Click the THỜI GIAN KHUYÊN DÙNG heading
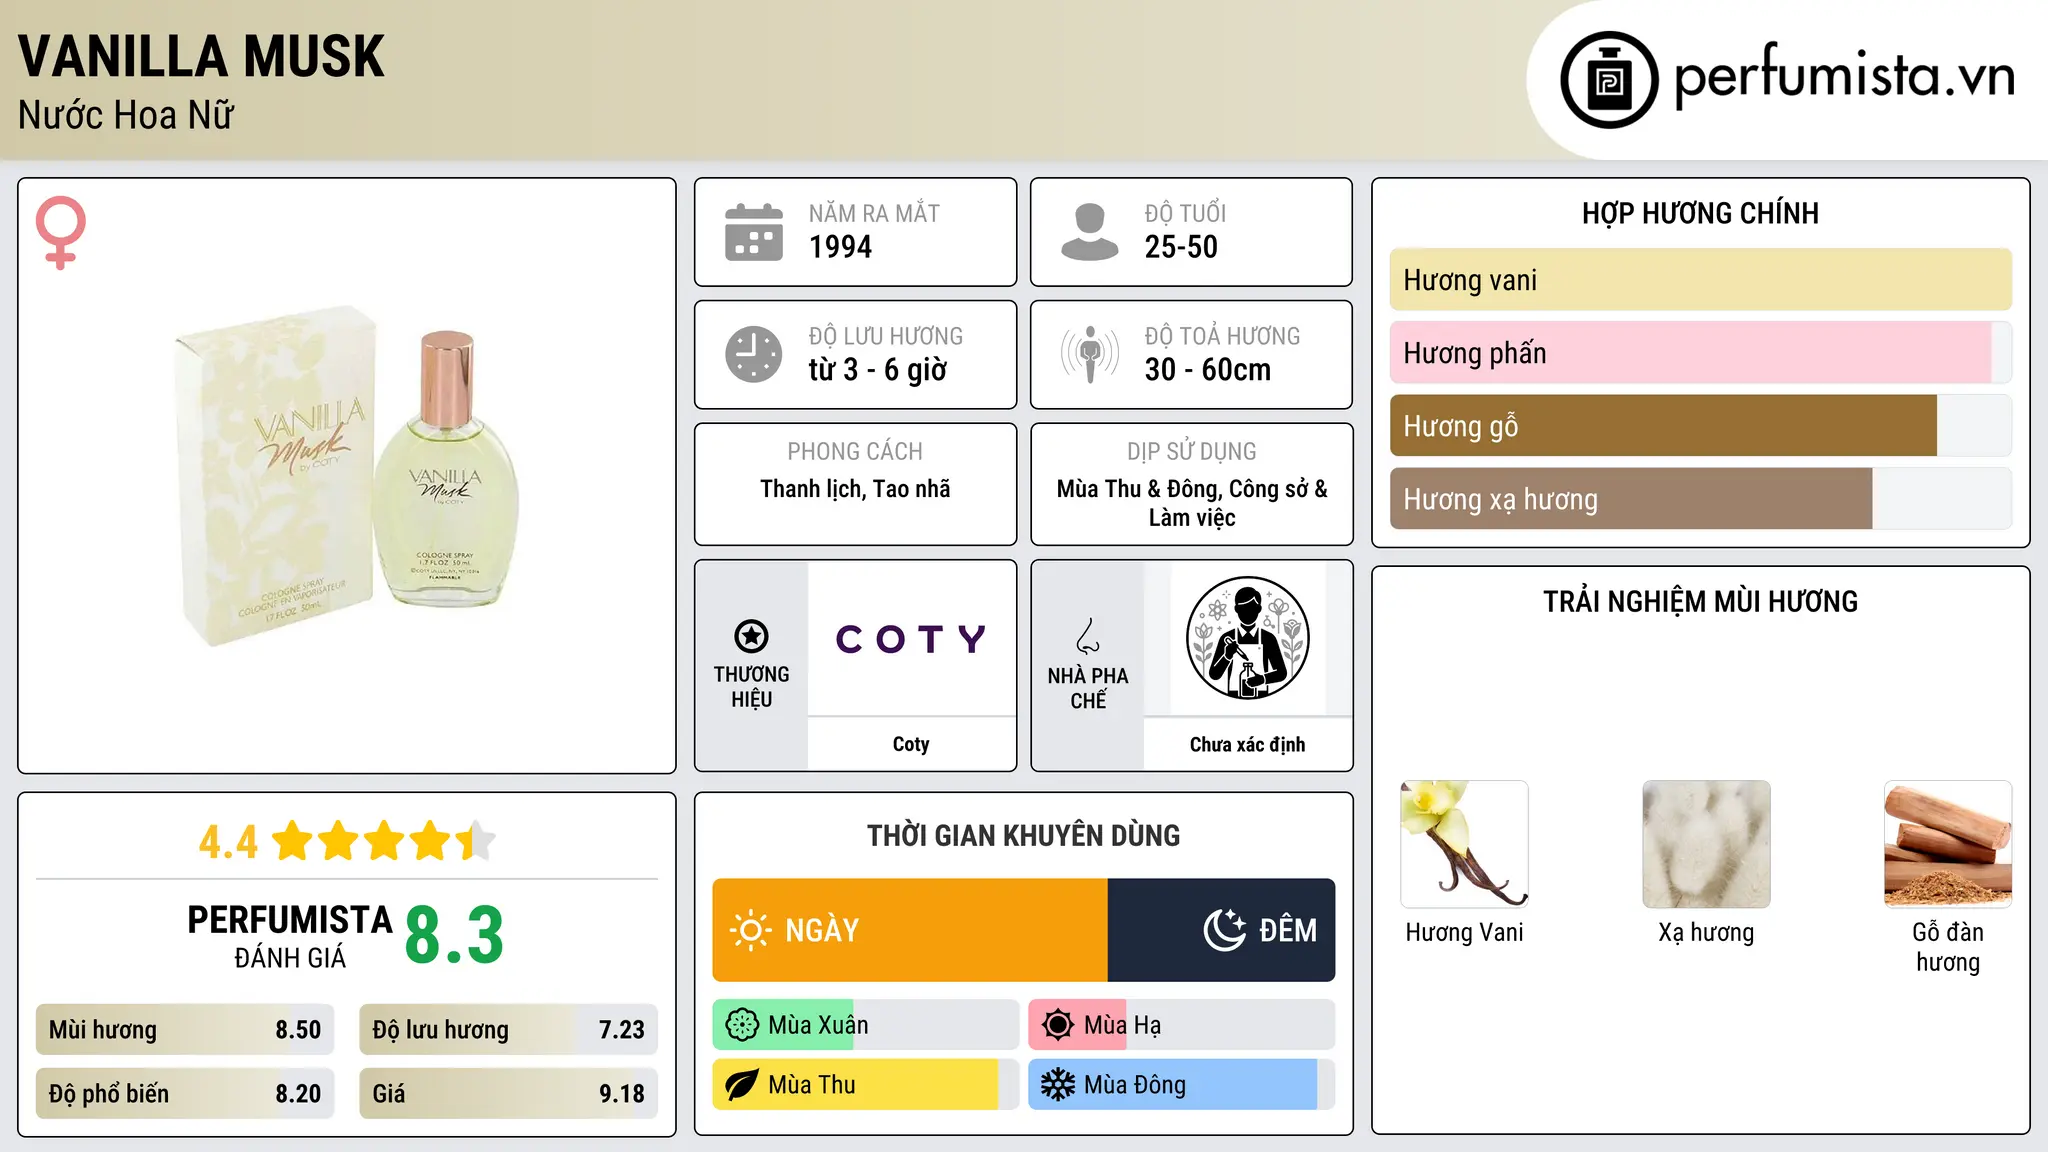 click(1023, 836)
